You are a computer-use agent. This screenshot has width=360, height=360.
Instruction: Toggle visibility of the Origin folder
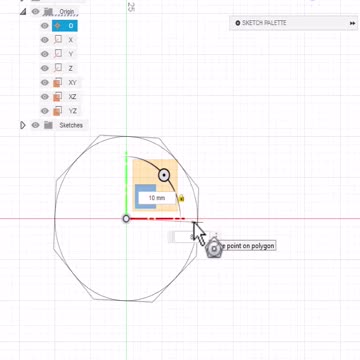coord(35,12)
